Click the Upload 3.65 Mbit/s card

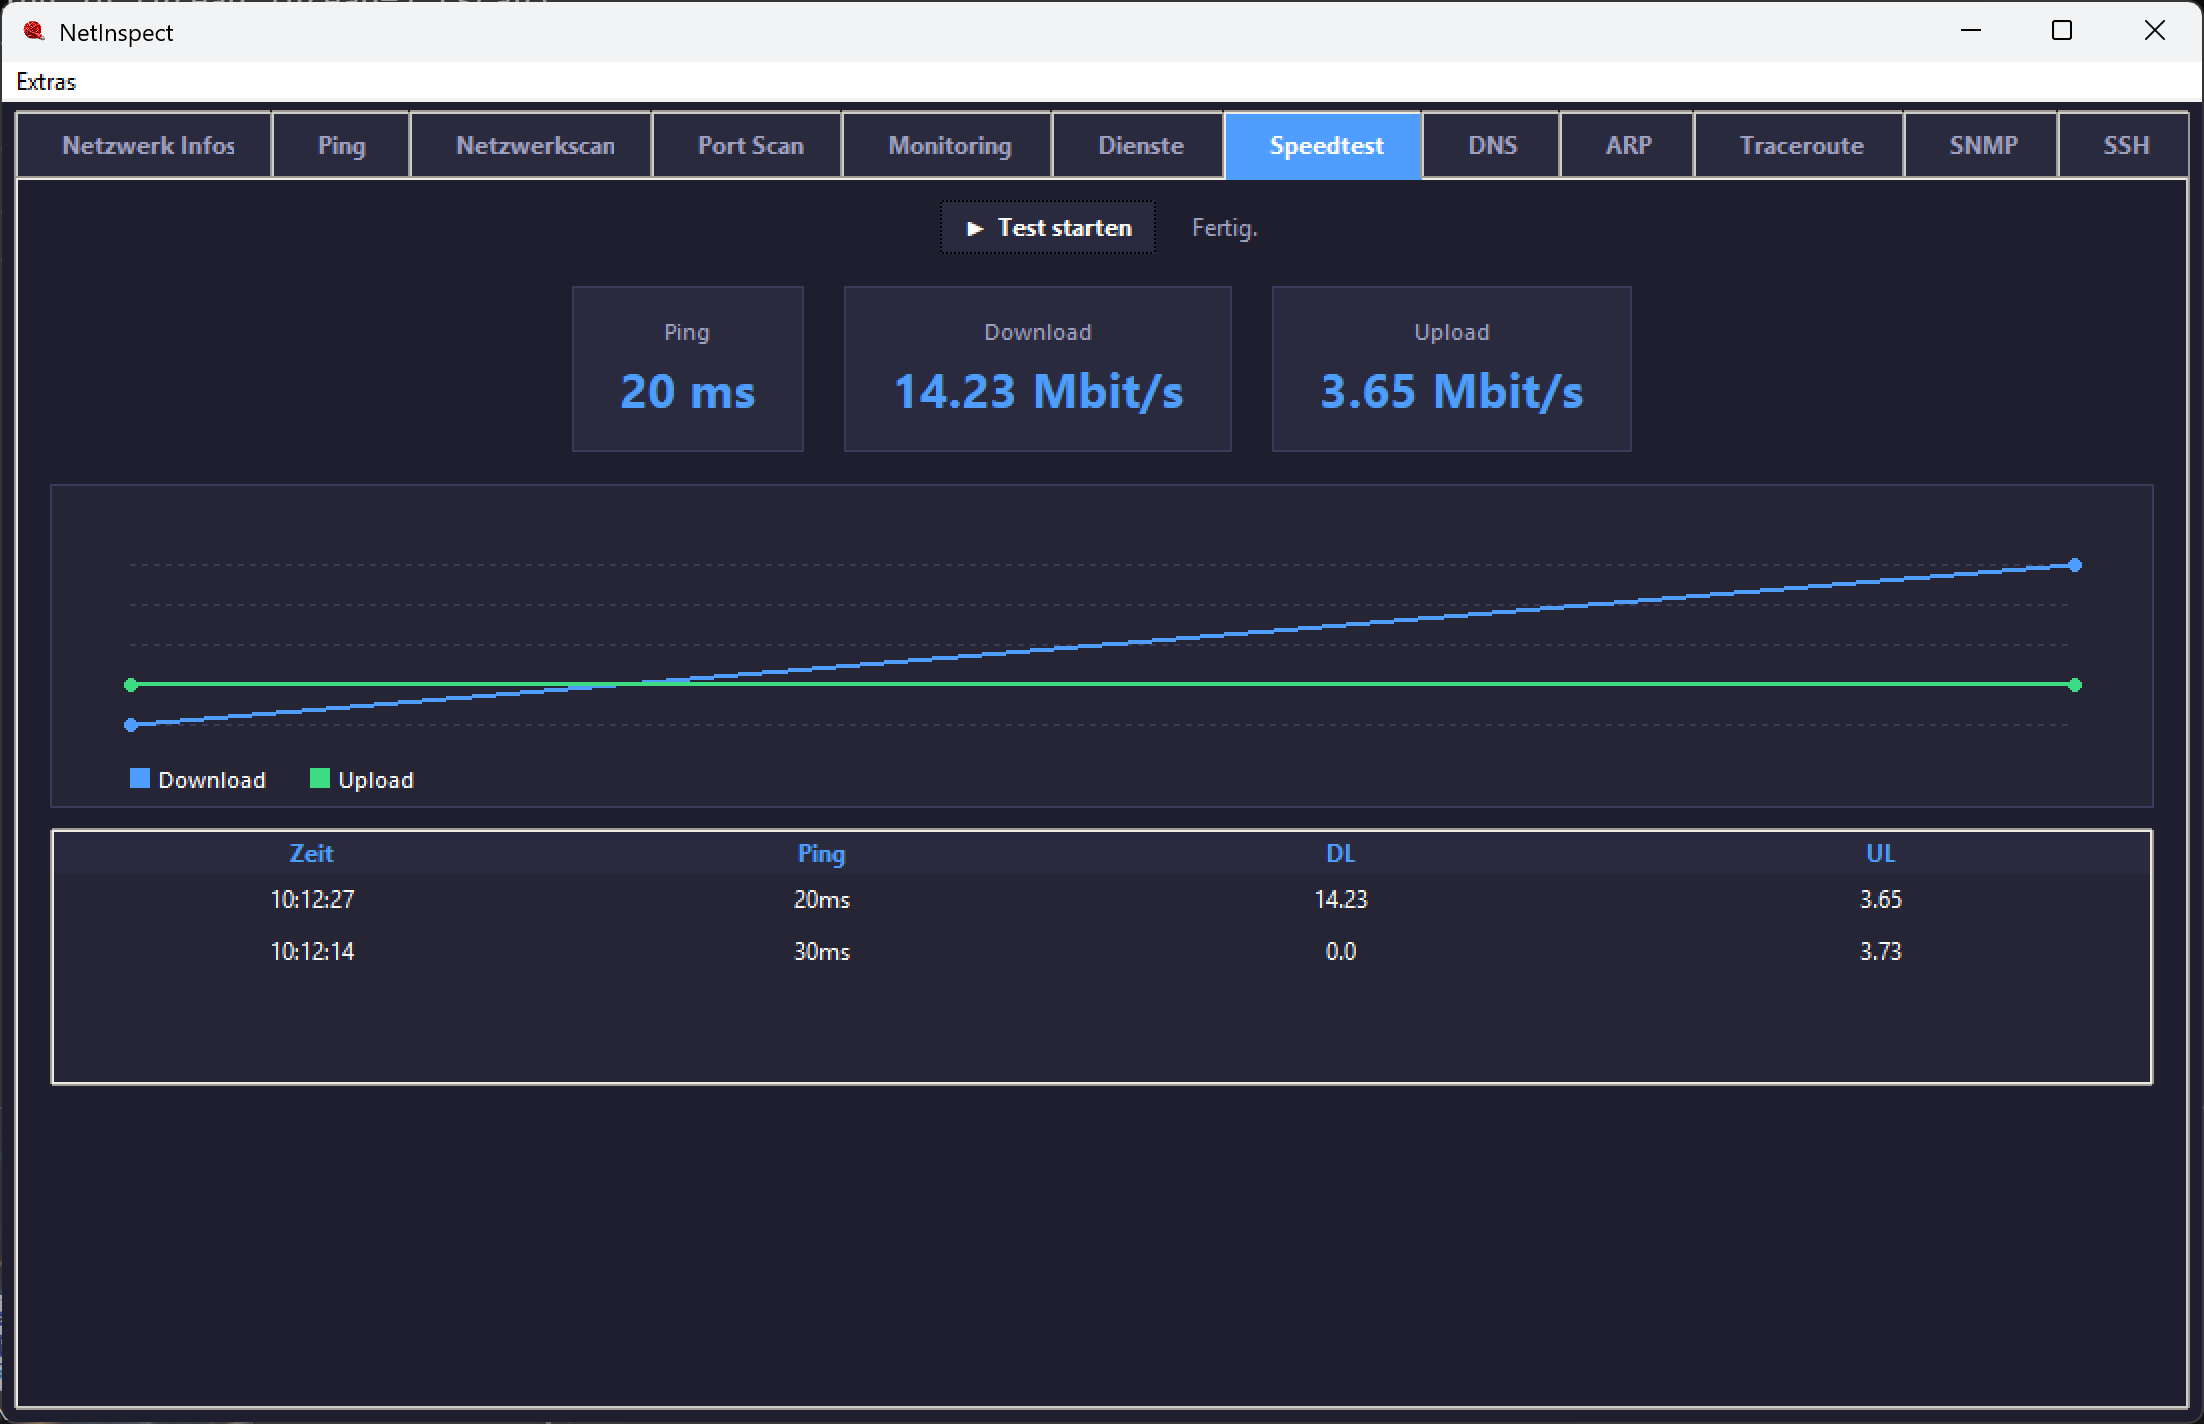1452,369
